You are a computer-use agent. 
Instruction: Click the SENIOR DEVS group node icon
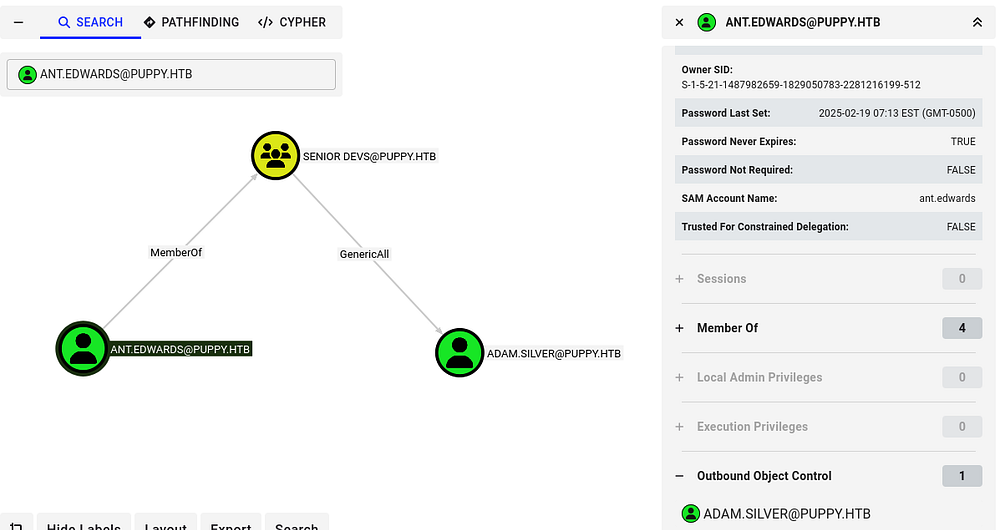pos(275,156)
